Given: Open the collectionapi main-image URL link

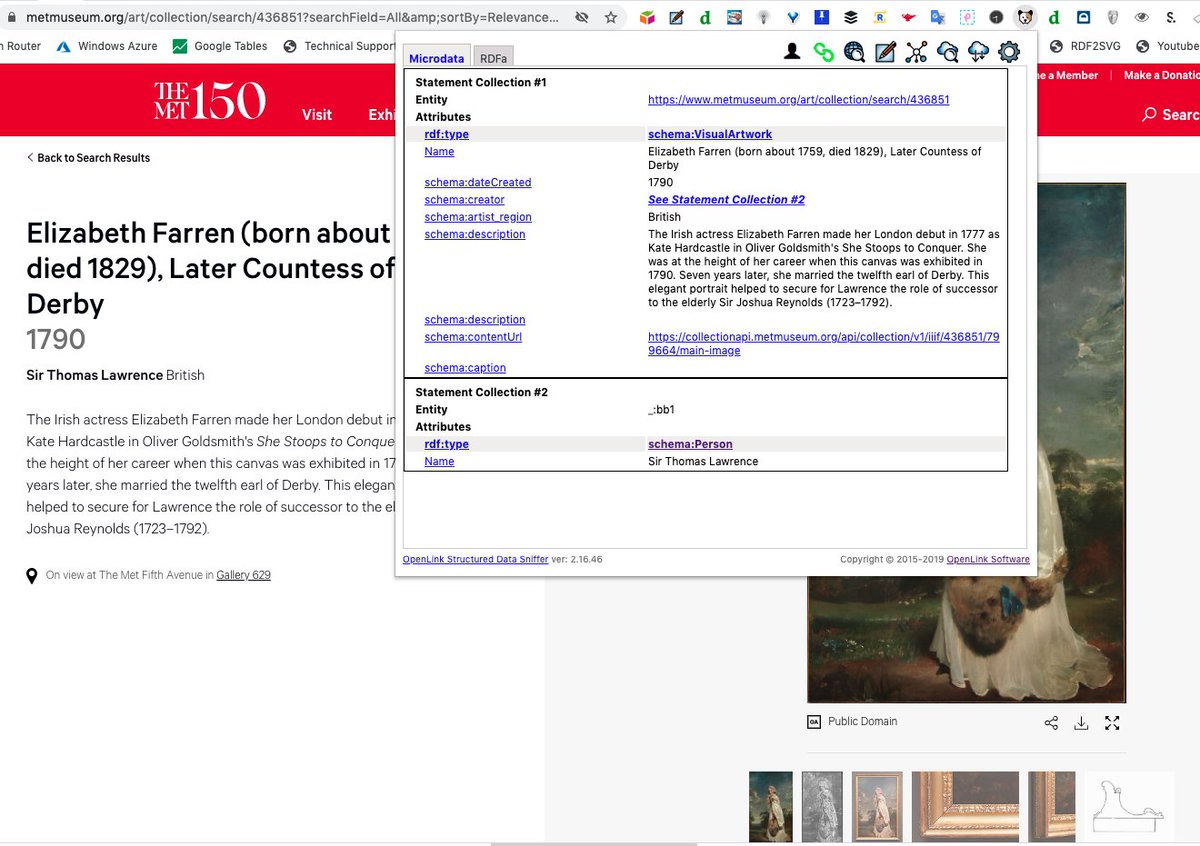Looking at the screenshot, I should 823,343.
